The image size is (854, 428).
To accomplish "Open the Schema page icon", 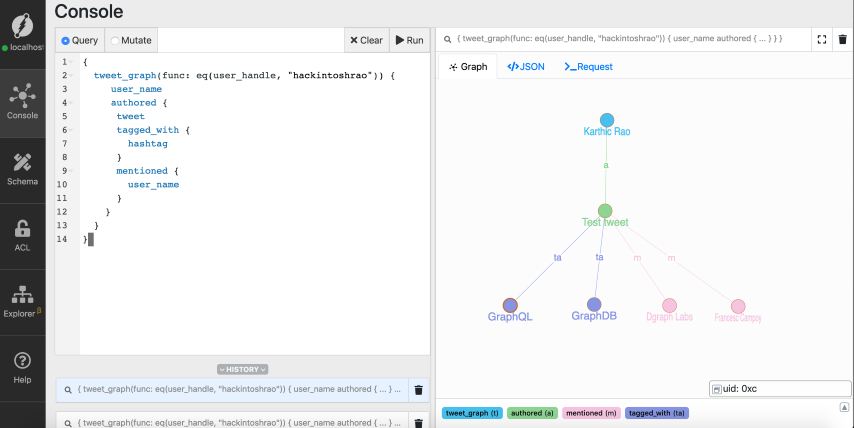I will point(22,169).
